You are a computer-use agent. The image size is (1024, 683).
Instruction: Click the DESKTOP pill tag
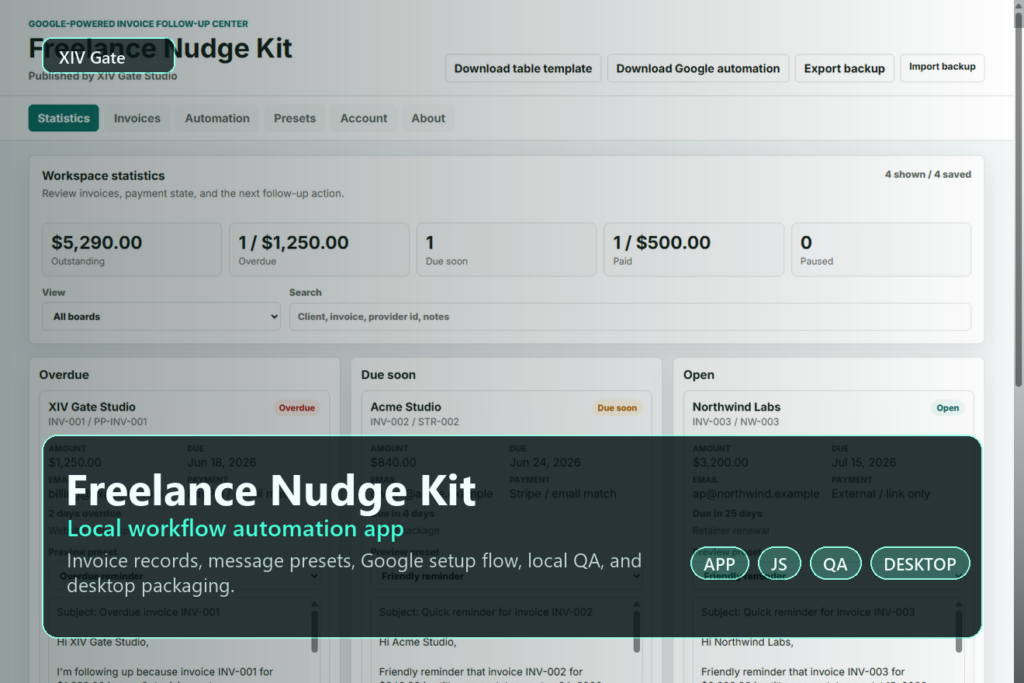(920, 564)
